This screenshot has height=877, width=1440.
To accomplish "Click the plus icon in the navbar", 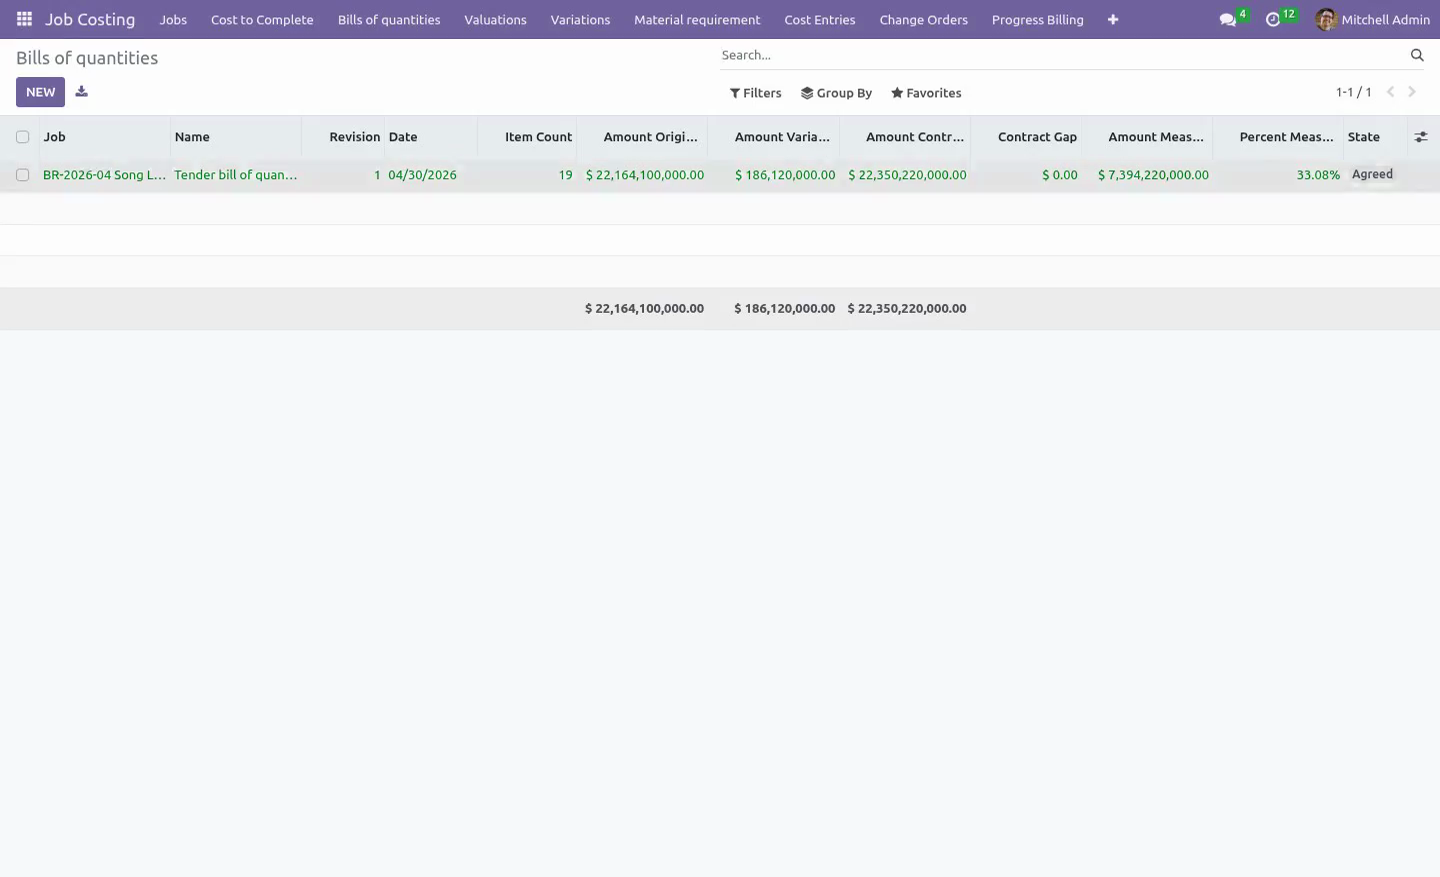I will (1113, 20).
